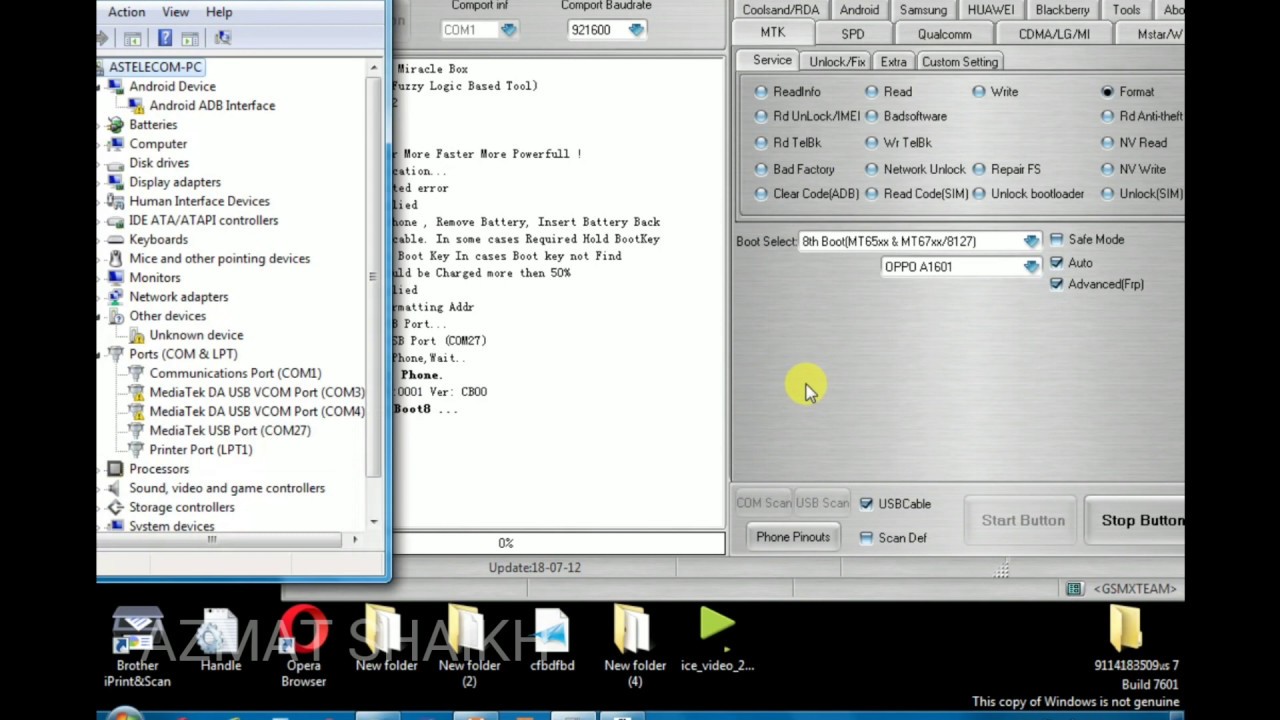Open the Boot Select dropdown
The height and width of the screenshot is (720, 1280).
pos(1031,241)
